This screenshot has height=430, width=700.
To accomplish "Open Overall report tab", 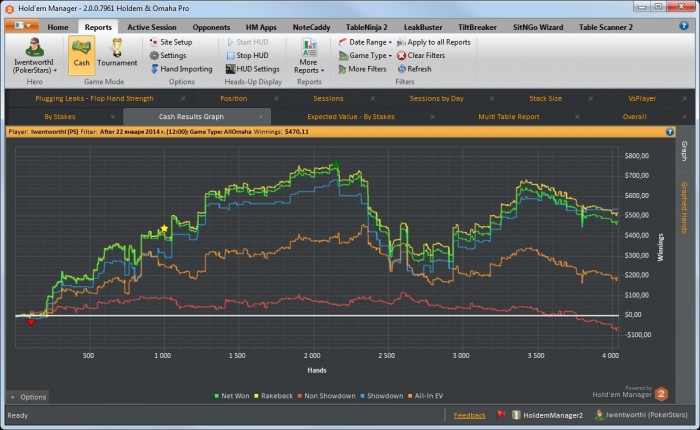I will (x=634, y=117).
